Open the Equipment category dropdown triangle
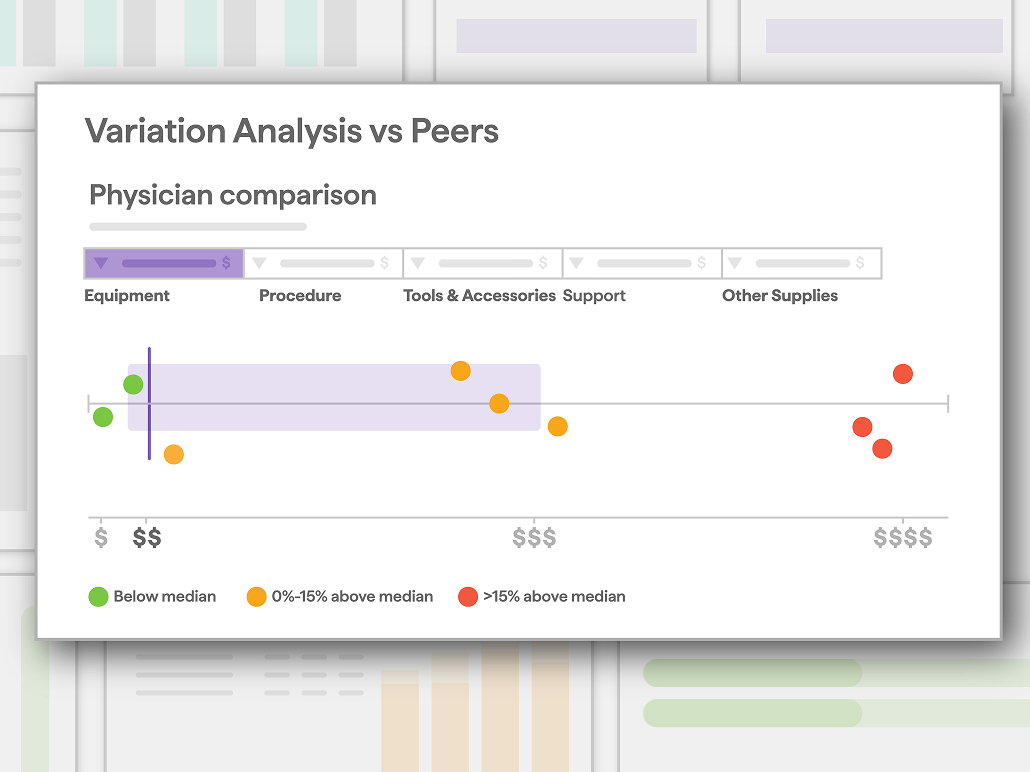 [101, 263]
